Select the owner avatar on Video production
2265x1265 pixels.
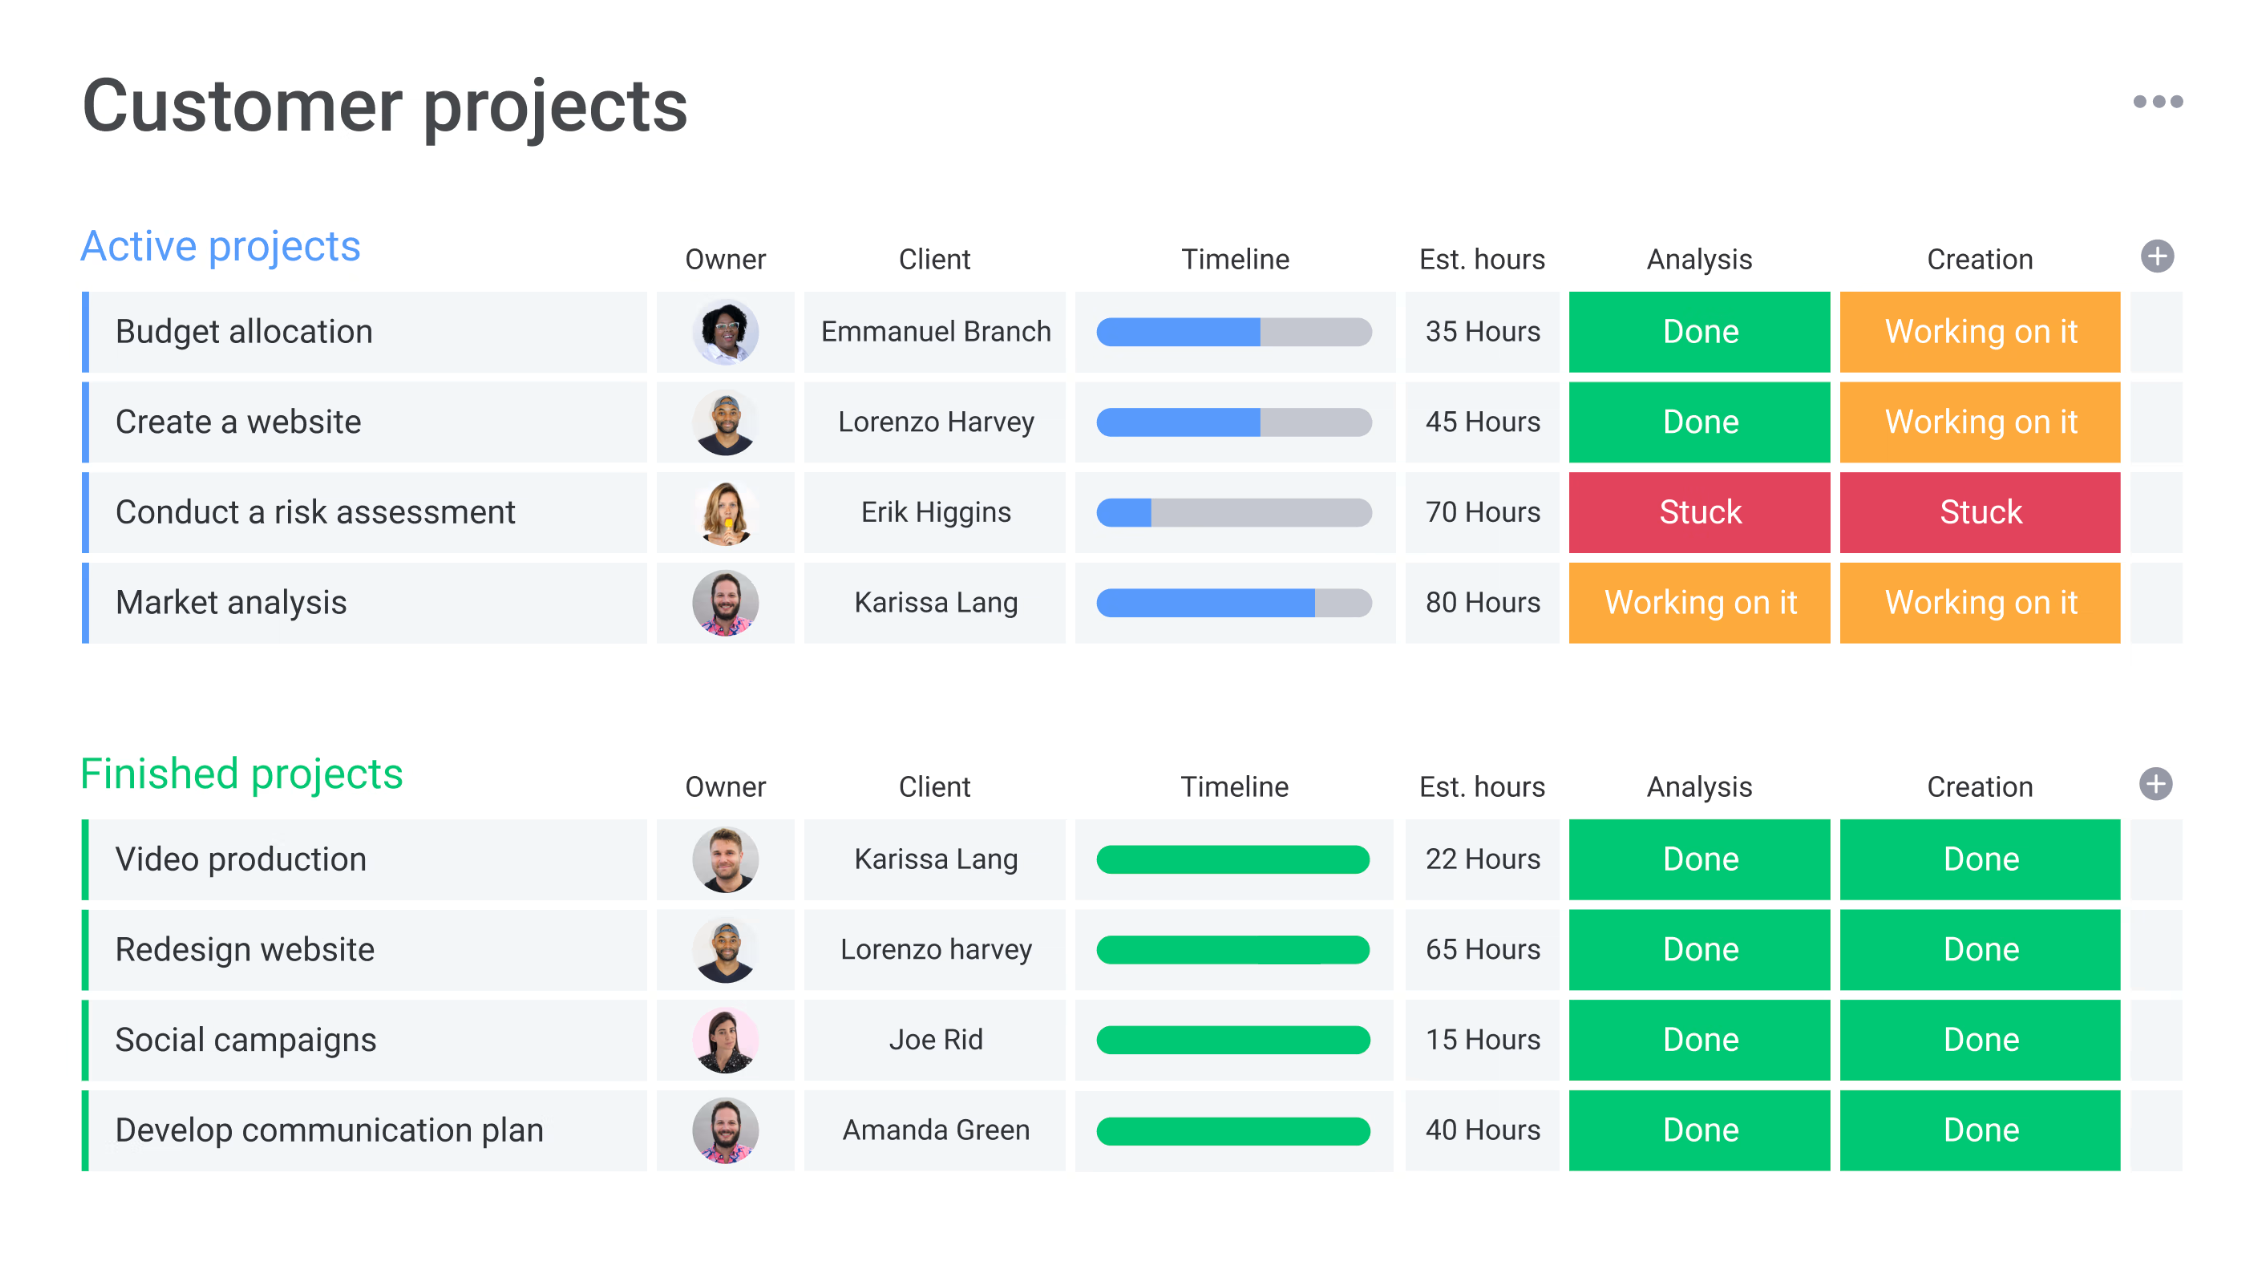click(725, 858)
